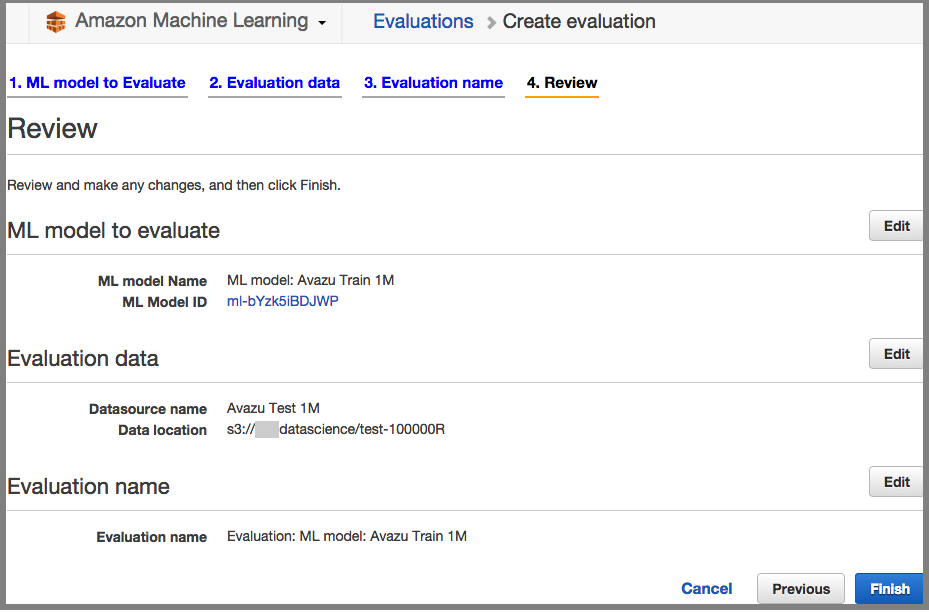This screenshot has height=612, width=929.
Task: Edit the Evaluation data section
Action: pyautogui.click(x=896, y=354)
